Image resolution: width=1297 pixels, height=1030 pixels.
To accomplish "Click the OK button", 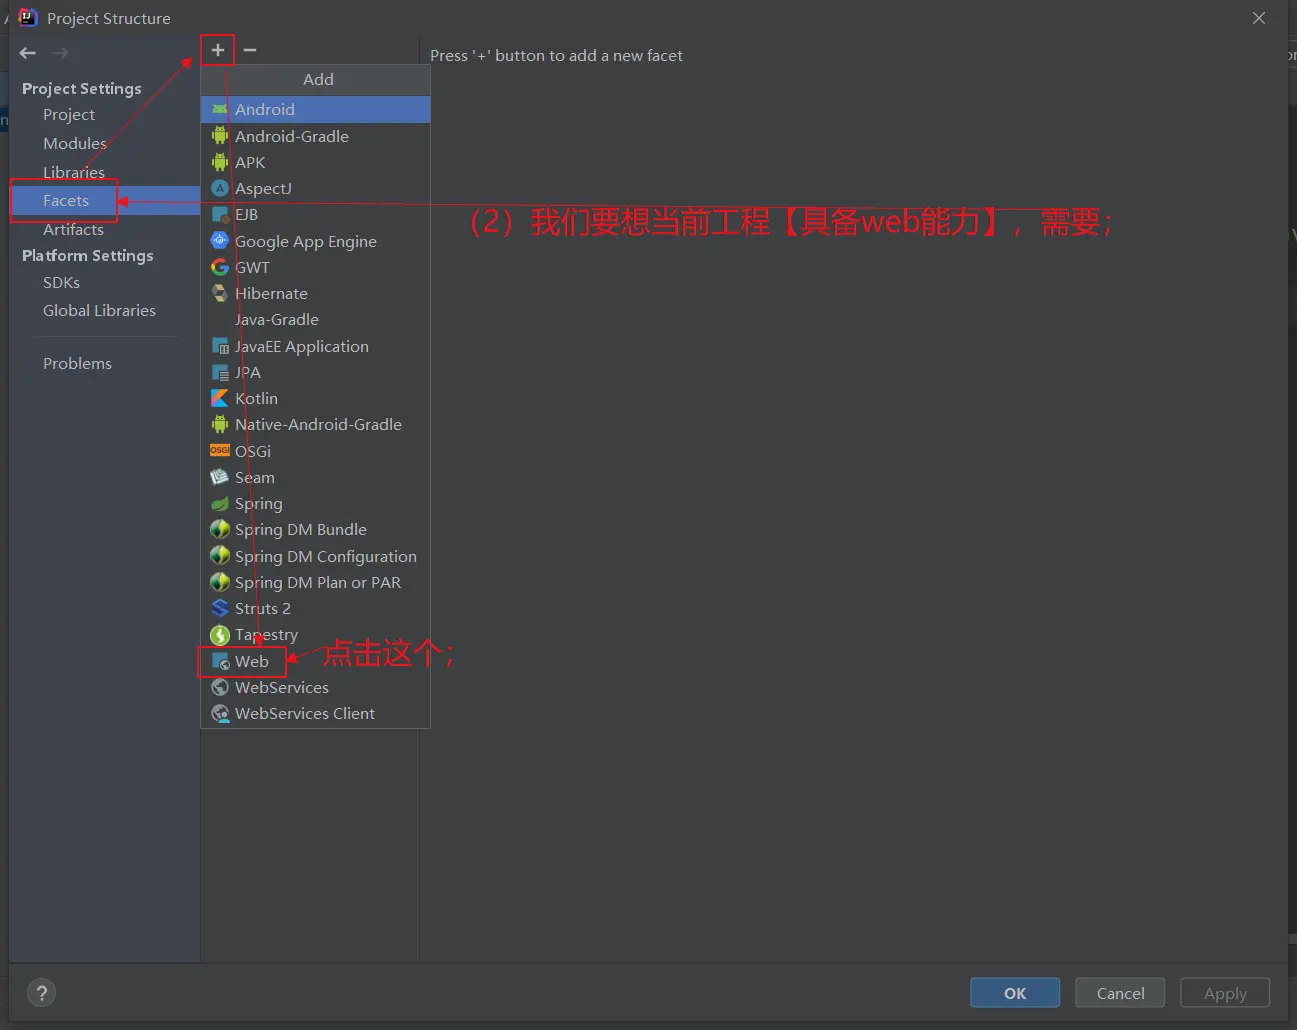I will point(1015,993).
